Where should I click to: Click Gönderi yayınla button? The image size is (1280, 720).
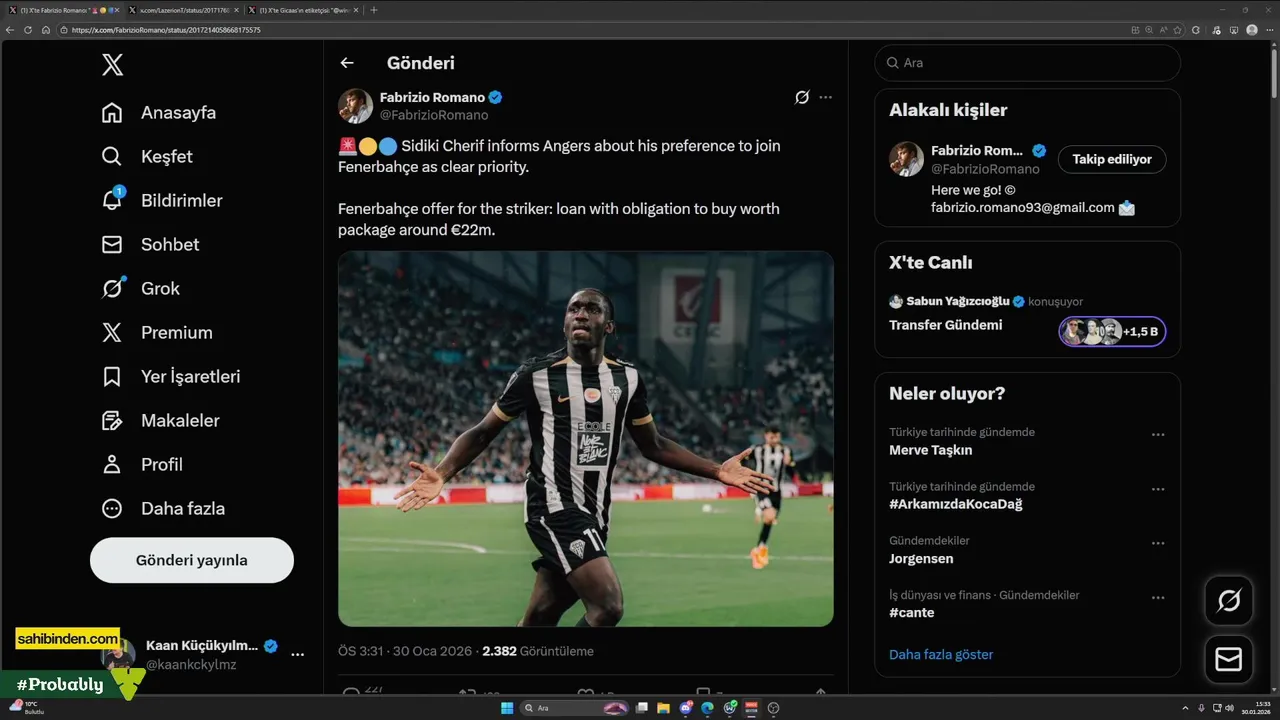click(x=192, y=560)
